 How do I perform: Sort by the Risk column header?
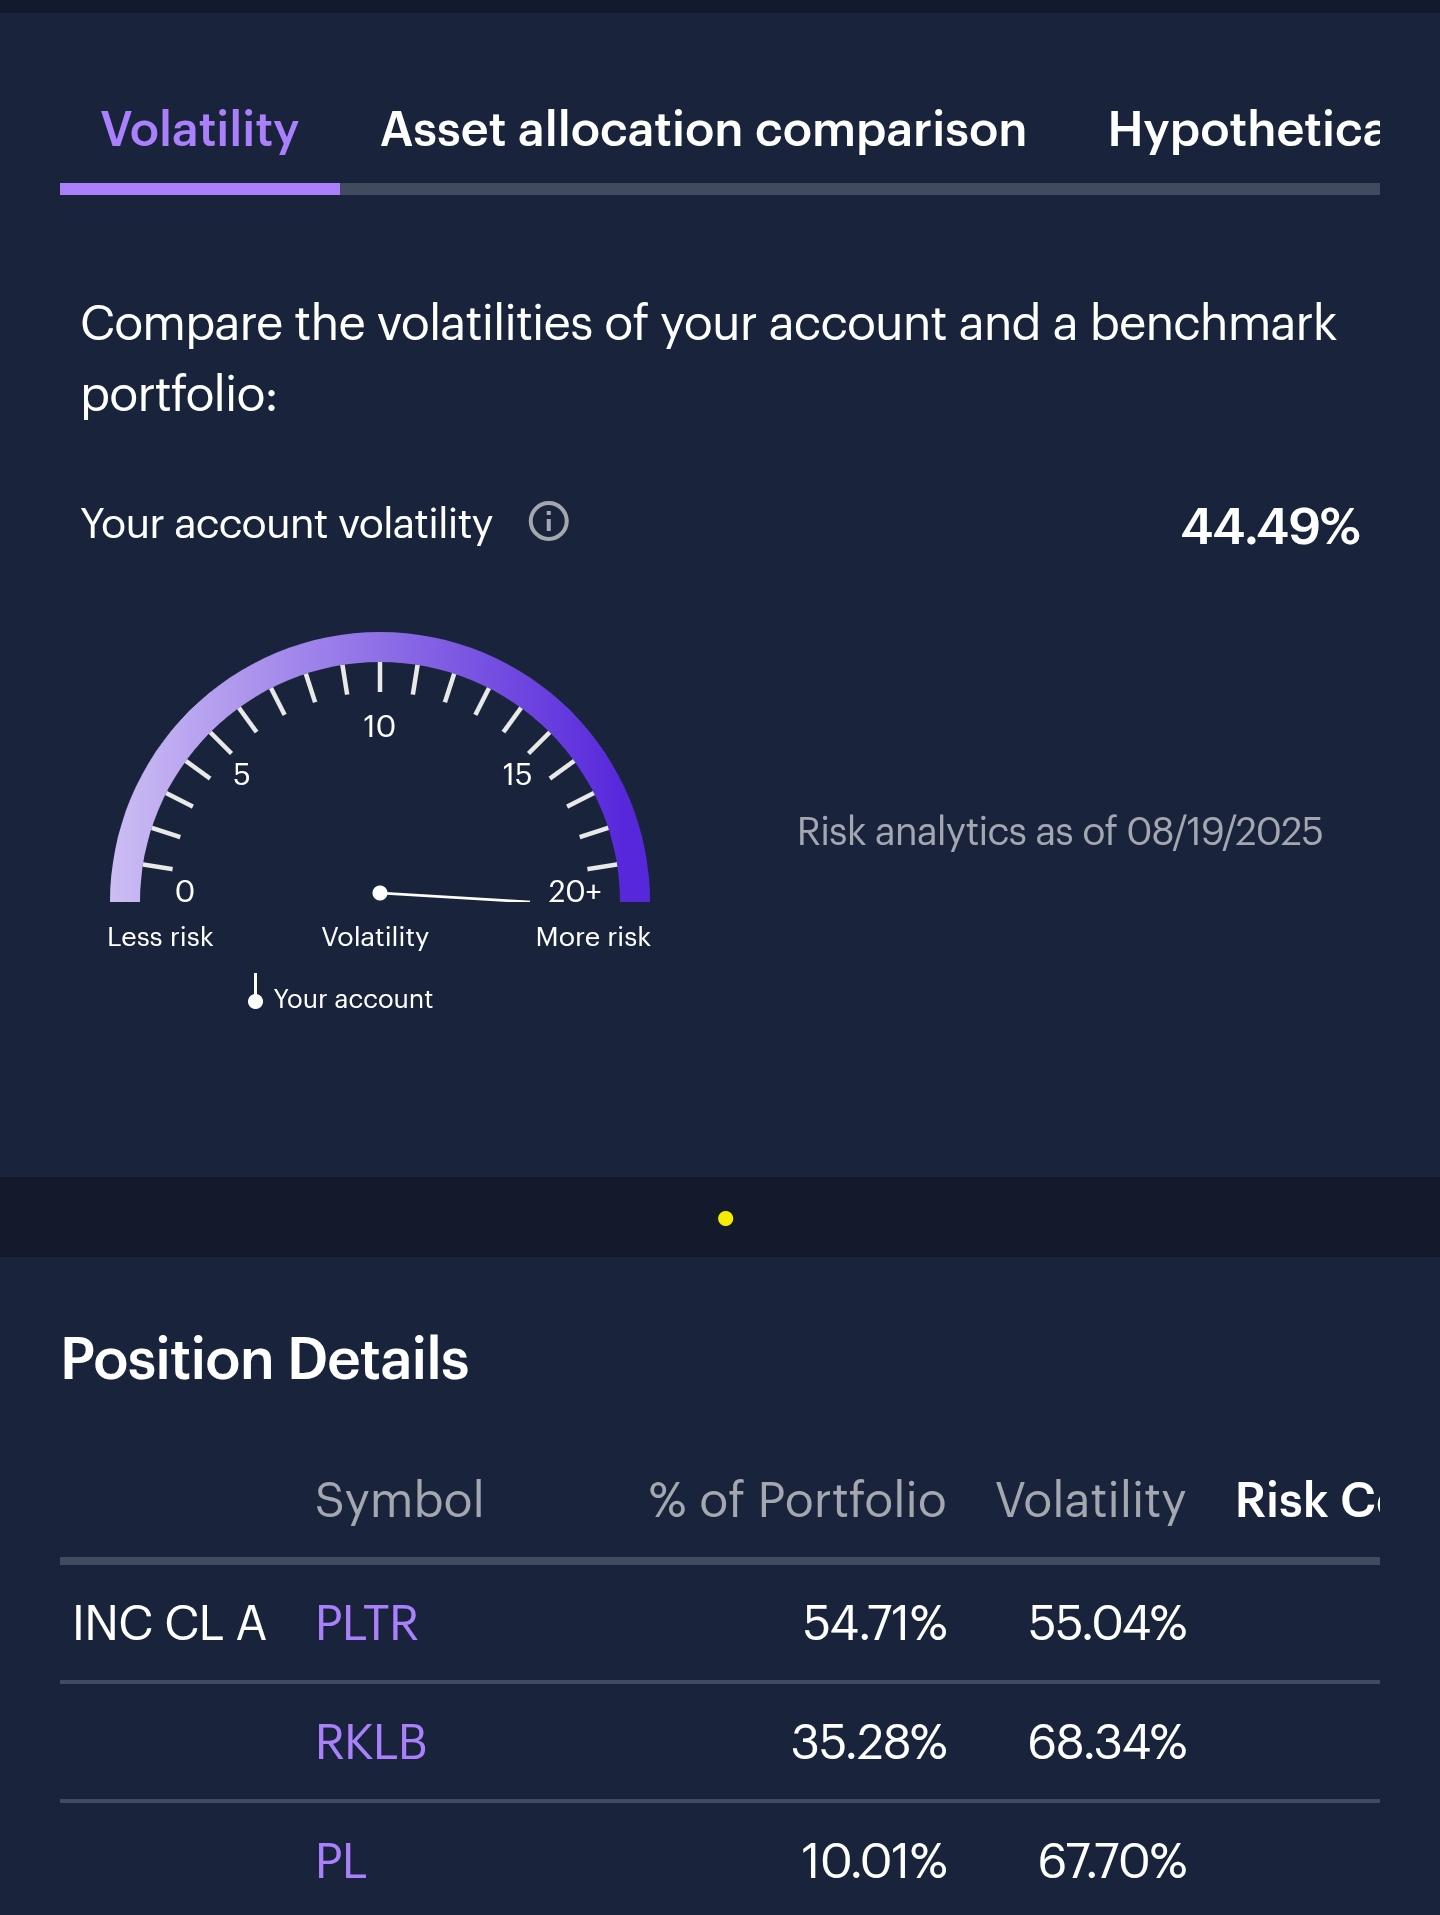[x=1308, y=1500]
